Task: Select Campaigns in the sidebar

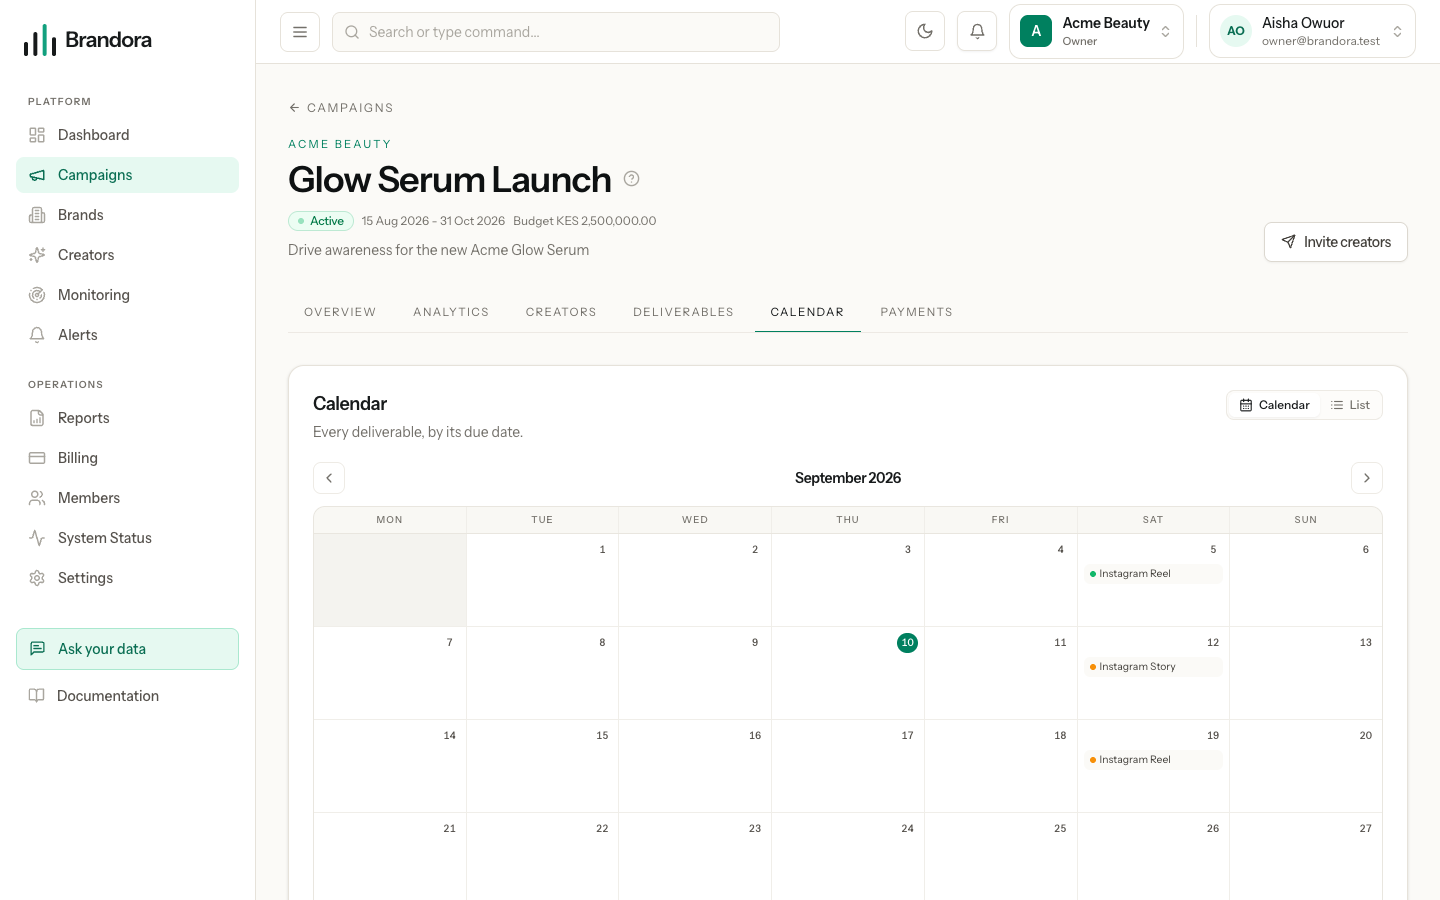Action: point(127,175)
